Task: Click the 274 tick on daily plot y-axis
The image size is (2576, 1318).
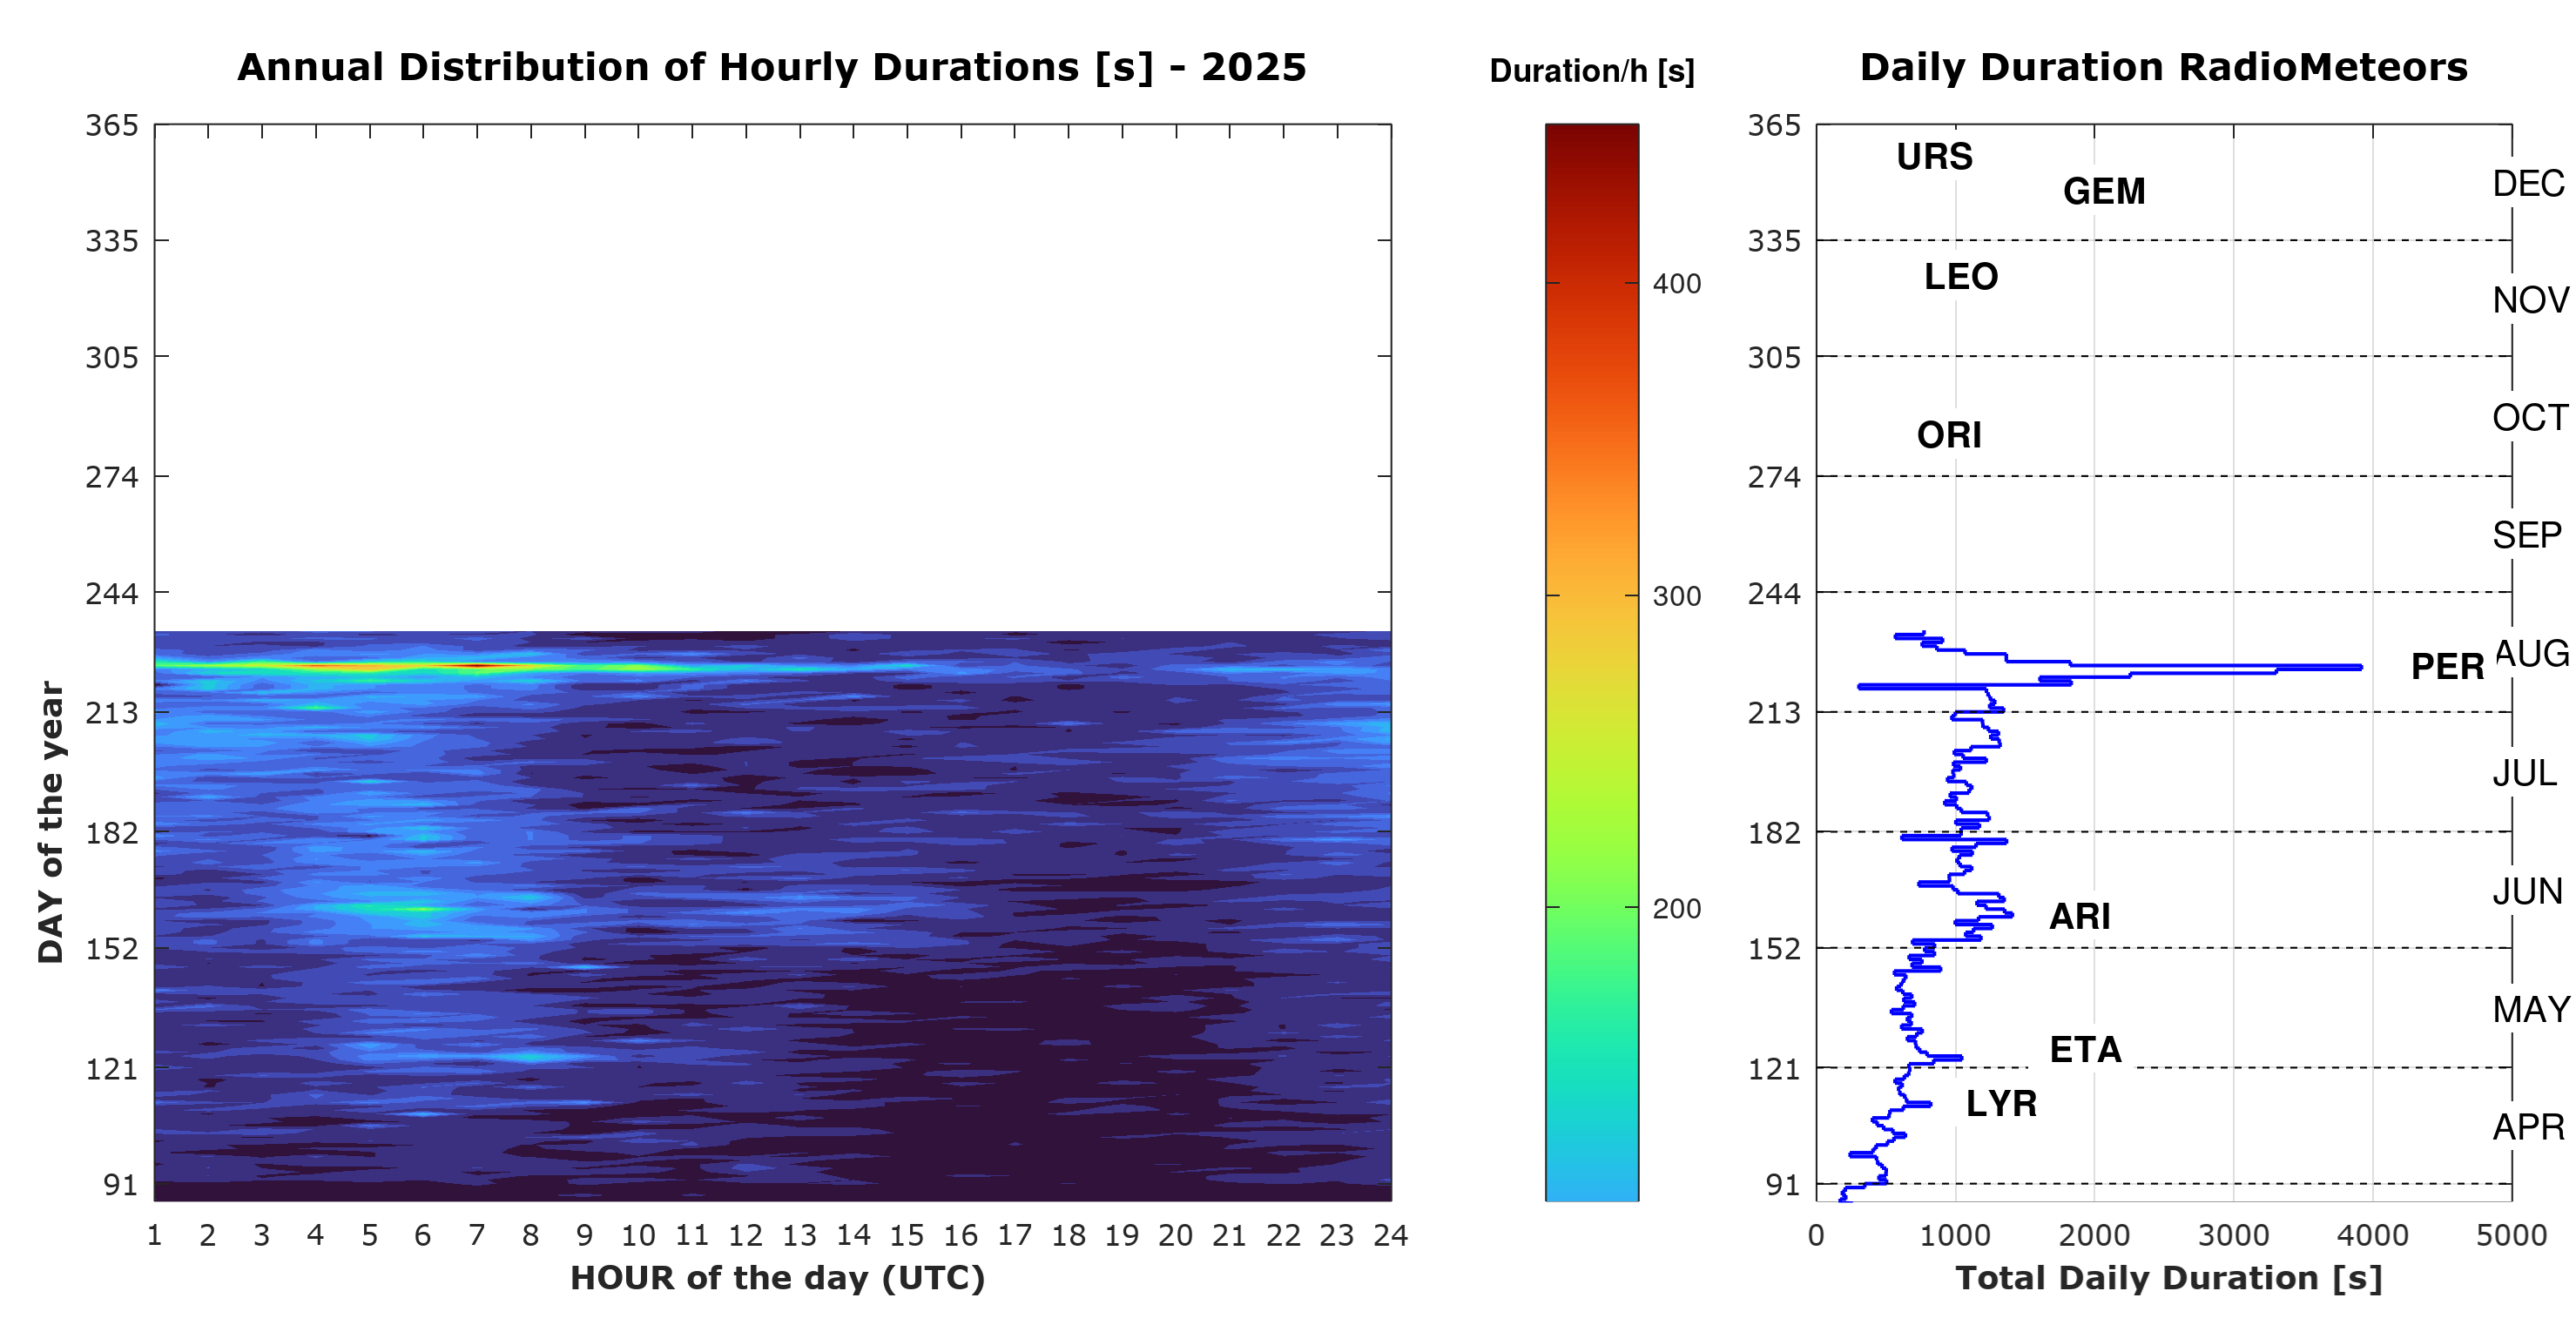Action: (x=1774, y=477)
